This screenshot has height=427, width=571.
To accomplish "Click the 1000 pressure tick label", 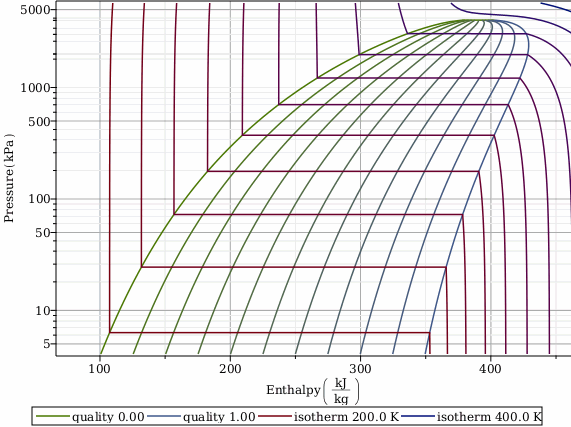I will point(35,88).
